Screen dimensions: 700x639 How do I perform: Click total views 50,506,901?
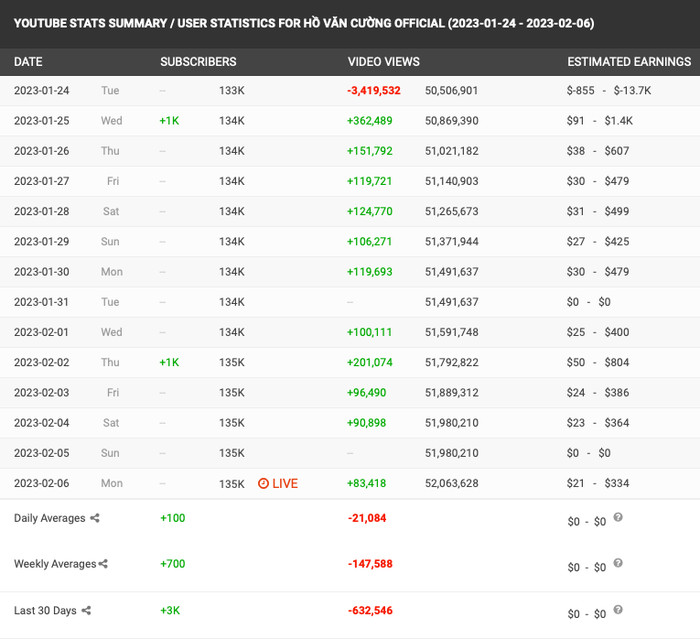(x=451, y=91)
